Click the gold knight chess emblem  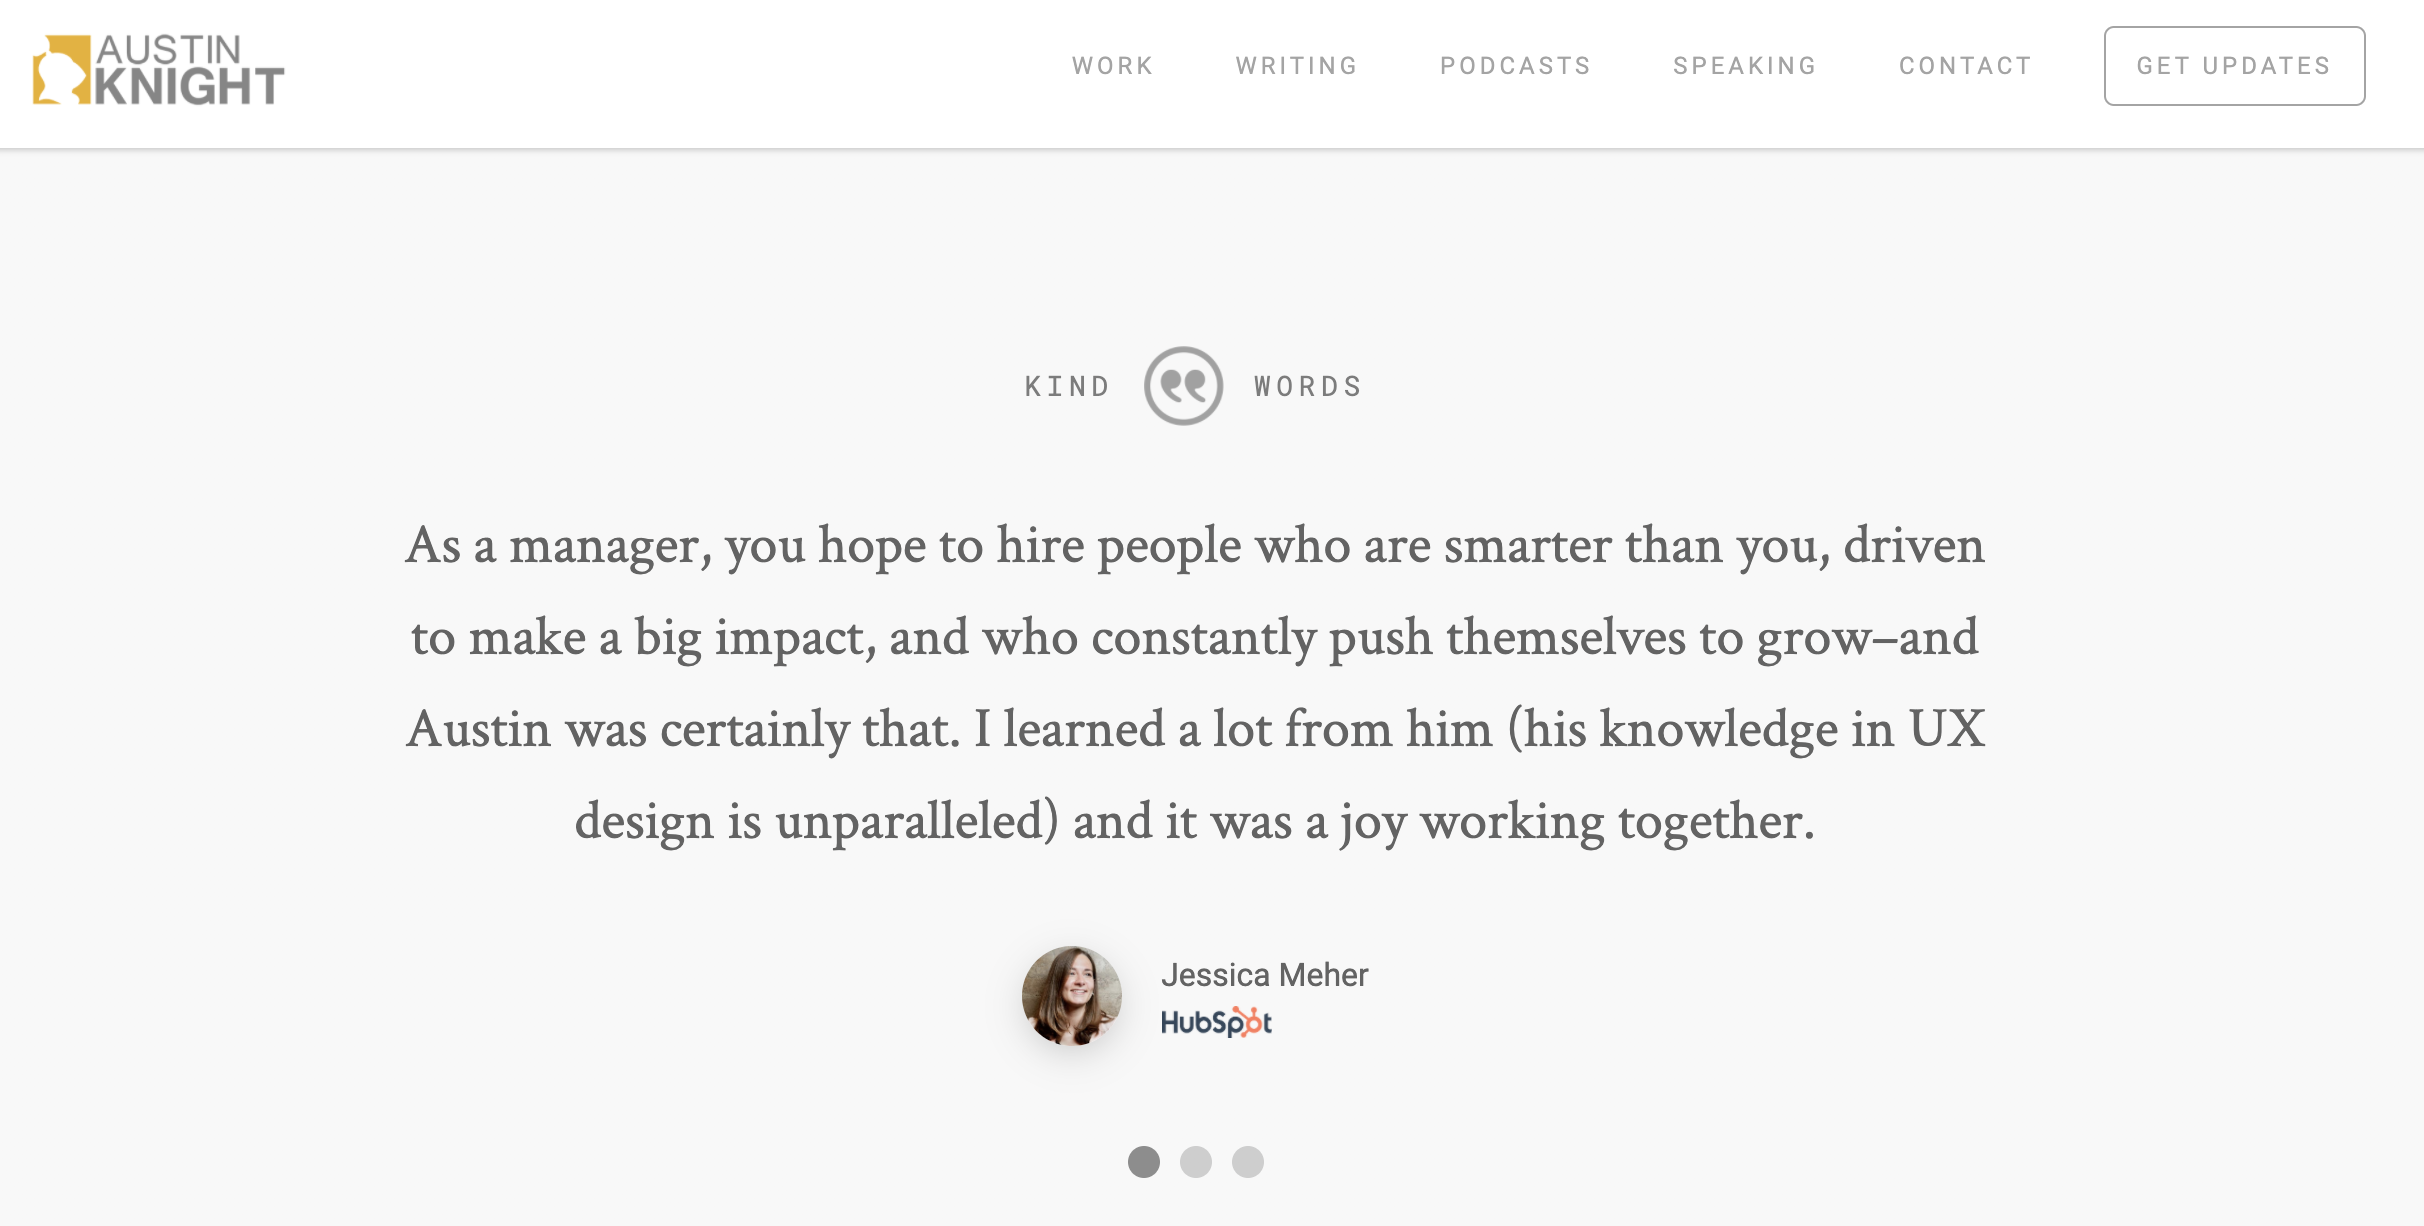[61, 70]
